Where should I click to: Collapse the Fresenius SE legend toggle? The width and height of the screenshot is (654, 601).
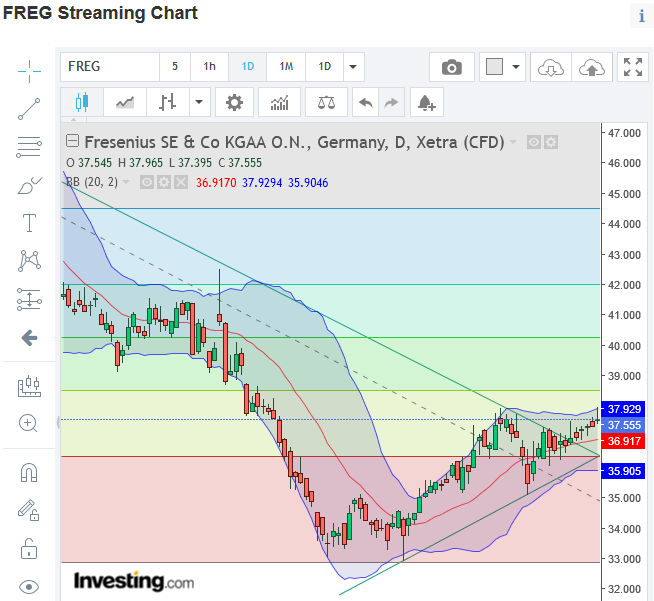click(x=72, y=141)
